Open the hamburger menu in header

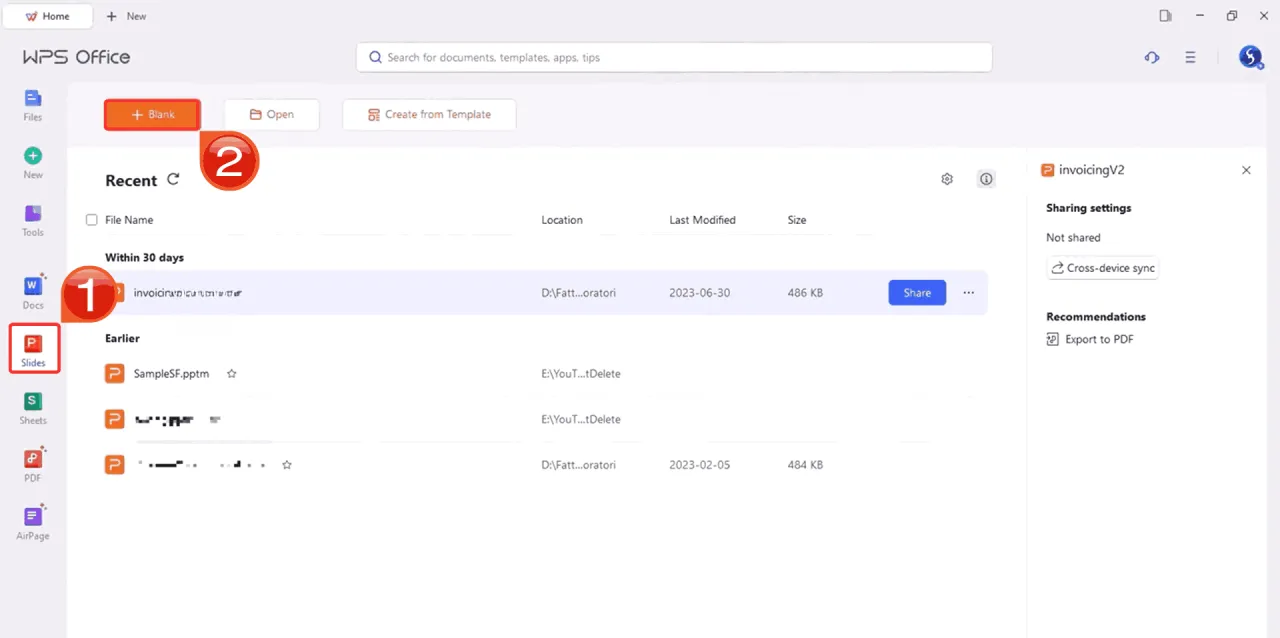click(x=1190, y=57)
